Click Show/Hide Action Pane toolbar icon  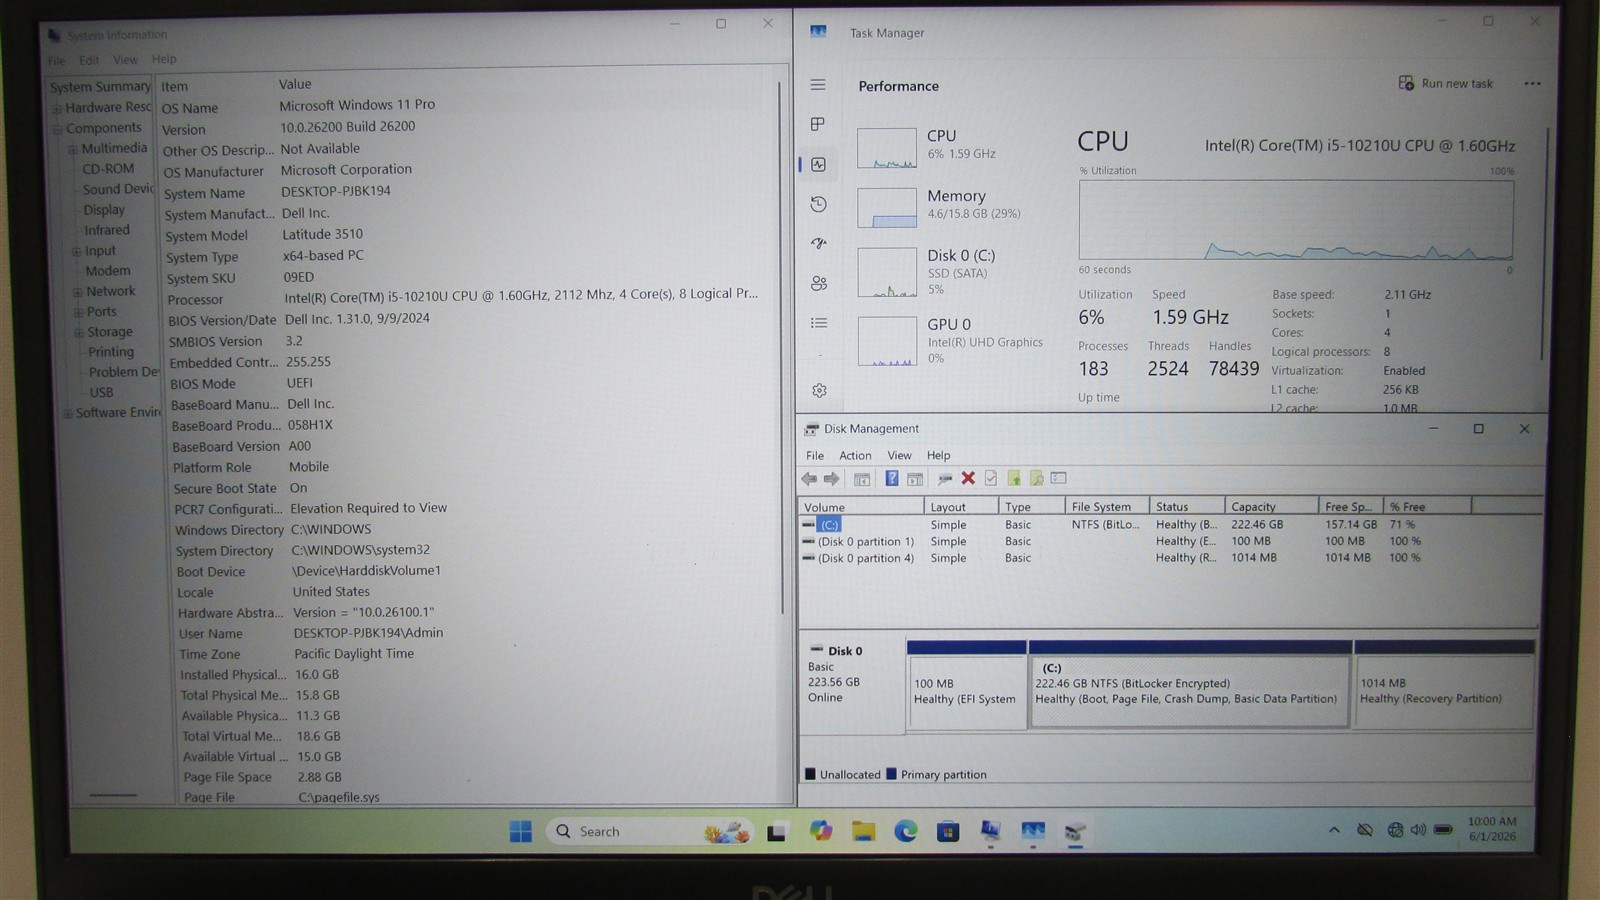pyautogui.click(x=914, y=479)
